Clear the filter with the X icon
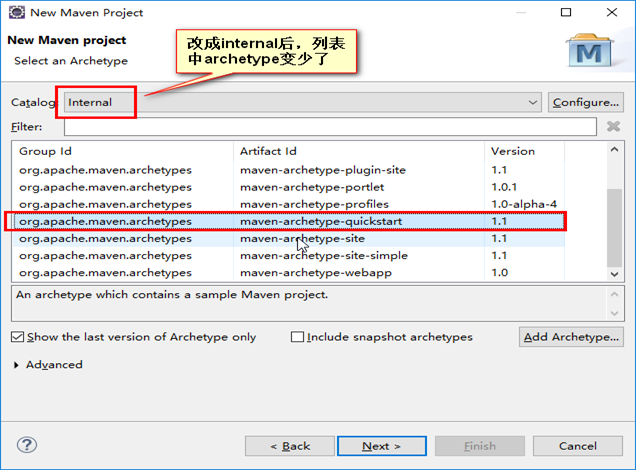 613,127
